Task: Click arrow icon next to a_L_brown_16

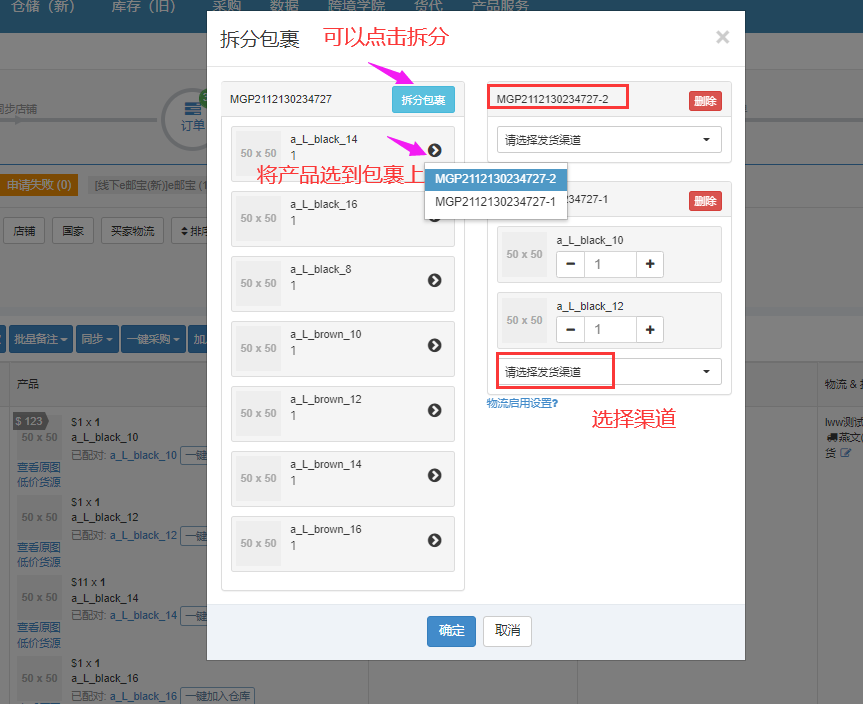Action: [x=434, y=540]
